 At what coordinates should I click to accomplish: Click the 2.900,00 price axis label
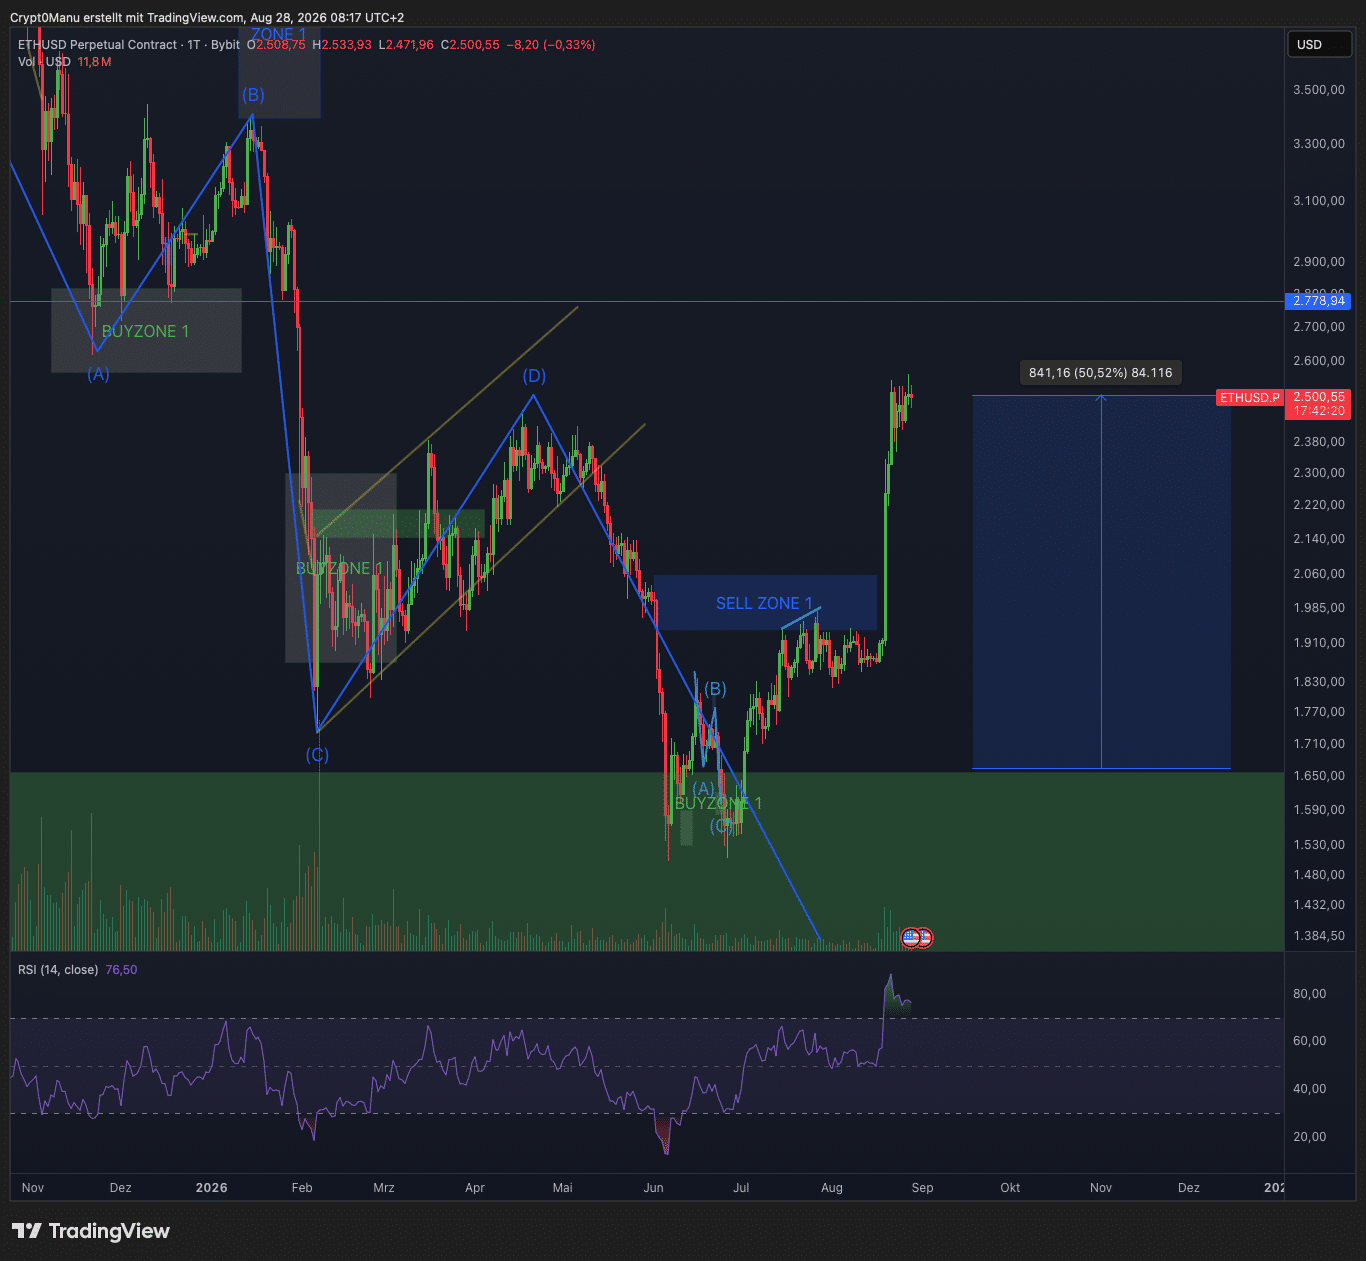pos(1319,262)
